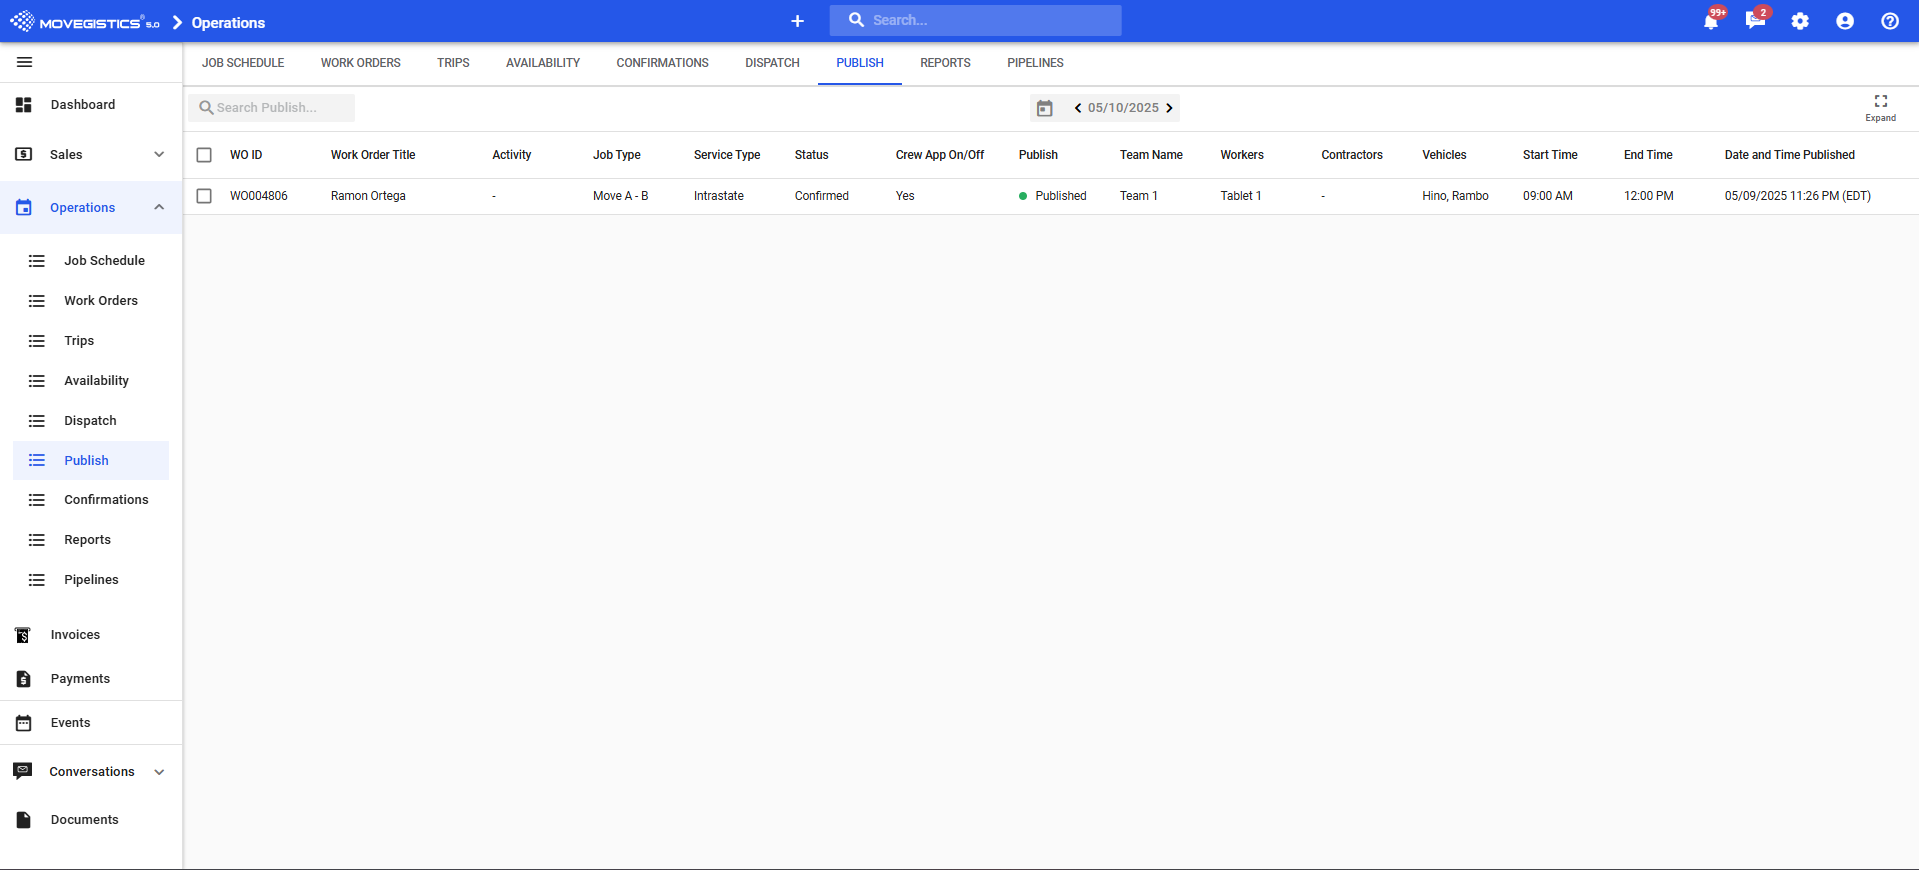Open the chat messages icon

(x=1755, y=21)
